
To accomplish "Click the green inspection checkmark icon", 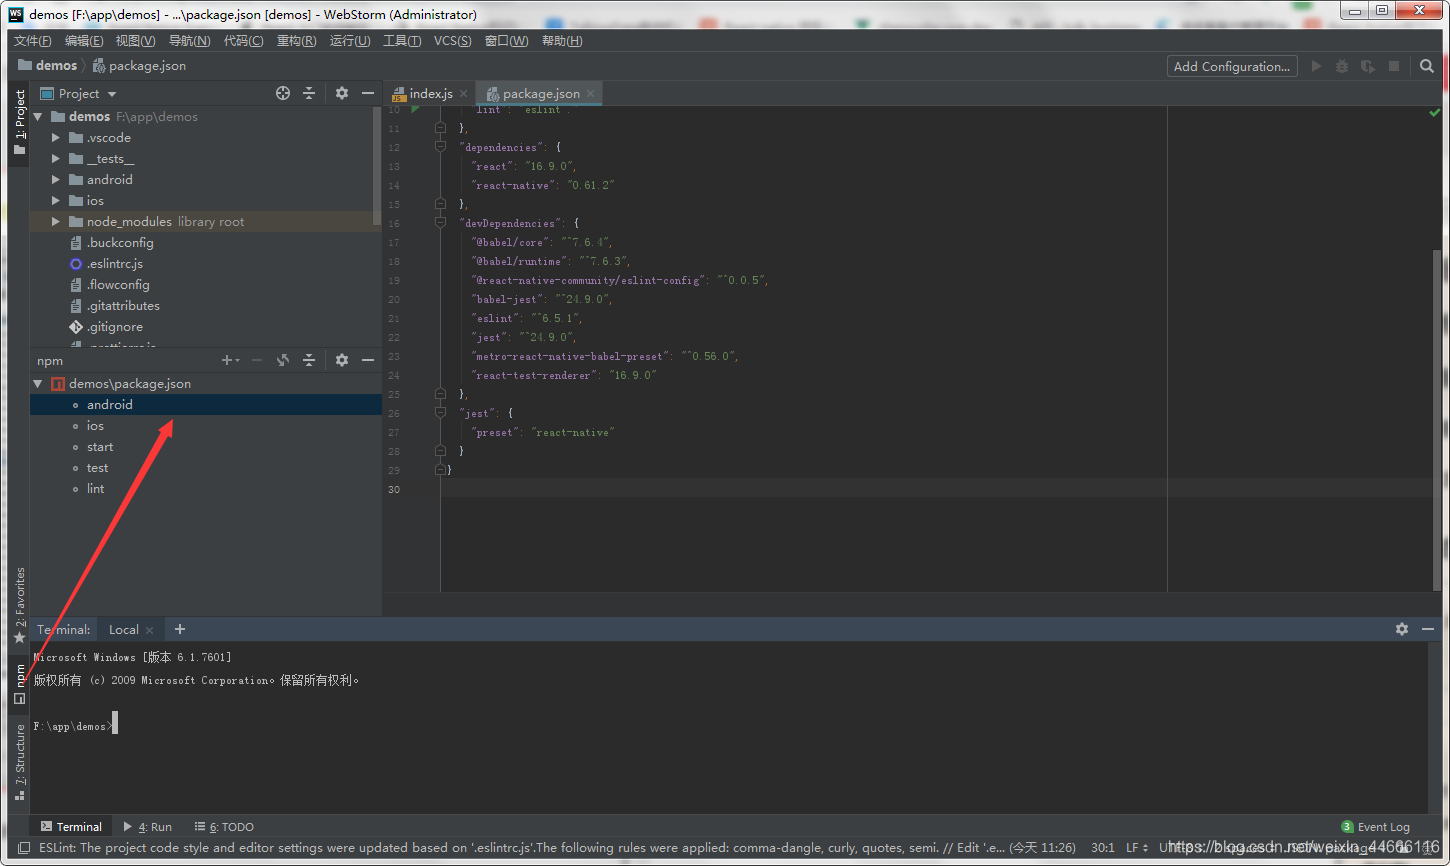I will point(1435,113).
